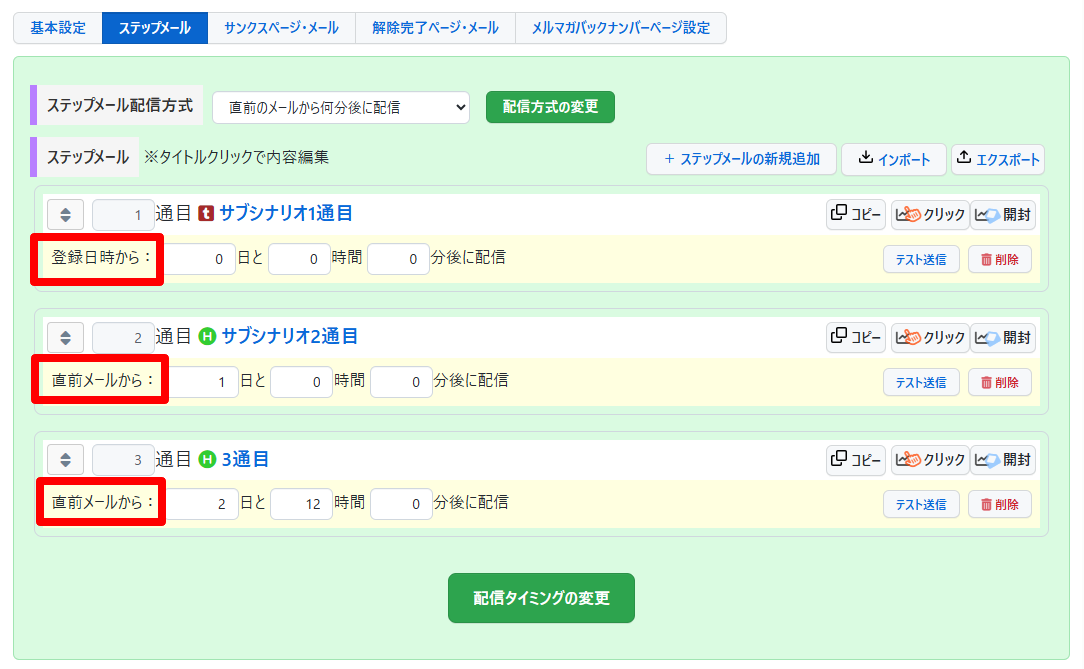Select the メルマガバックナンバーページ設定 tab
The width and height of the screenshot is (1084, 669).
(620, 28)
